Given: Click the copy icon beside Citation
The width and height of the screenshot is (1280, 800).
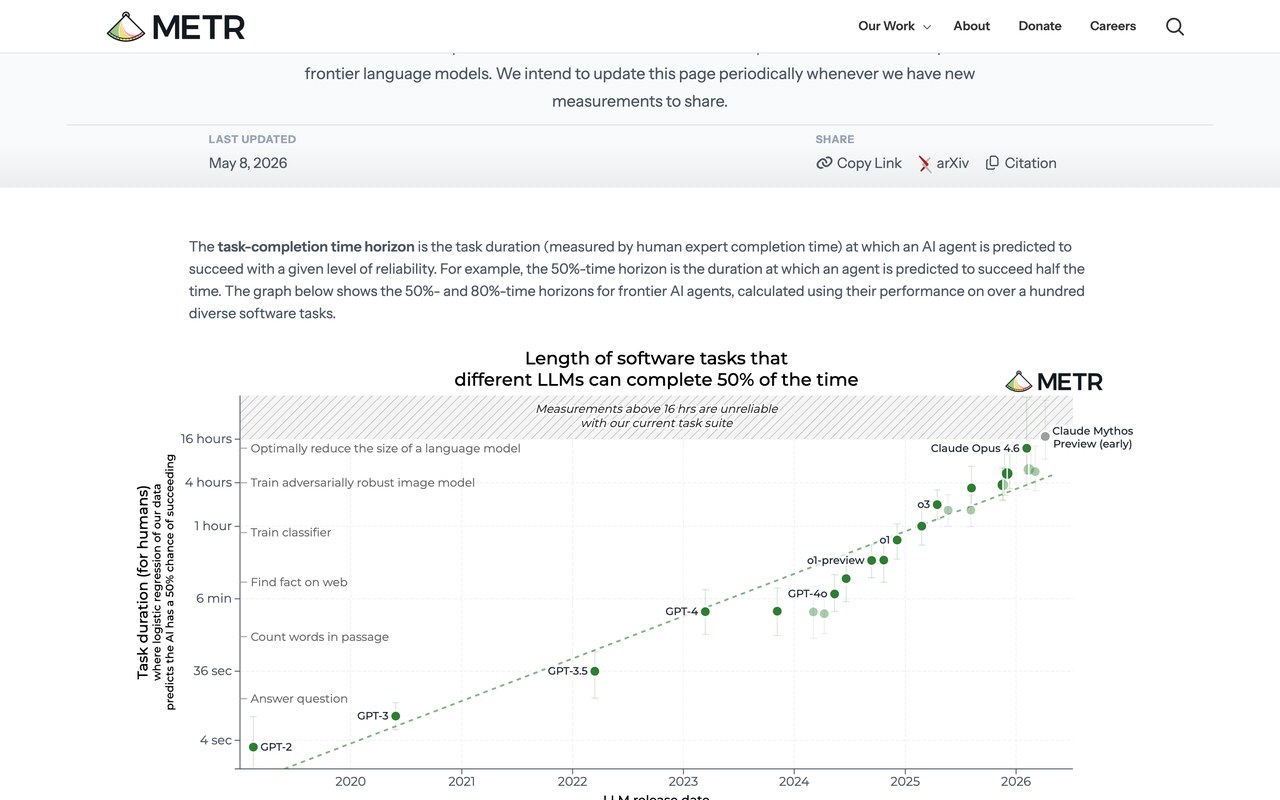Looking at the screenshot, I should tap(992, 163).
